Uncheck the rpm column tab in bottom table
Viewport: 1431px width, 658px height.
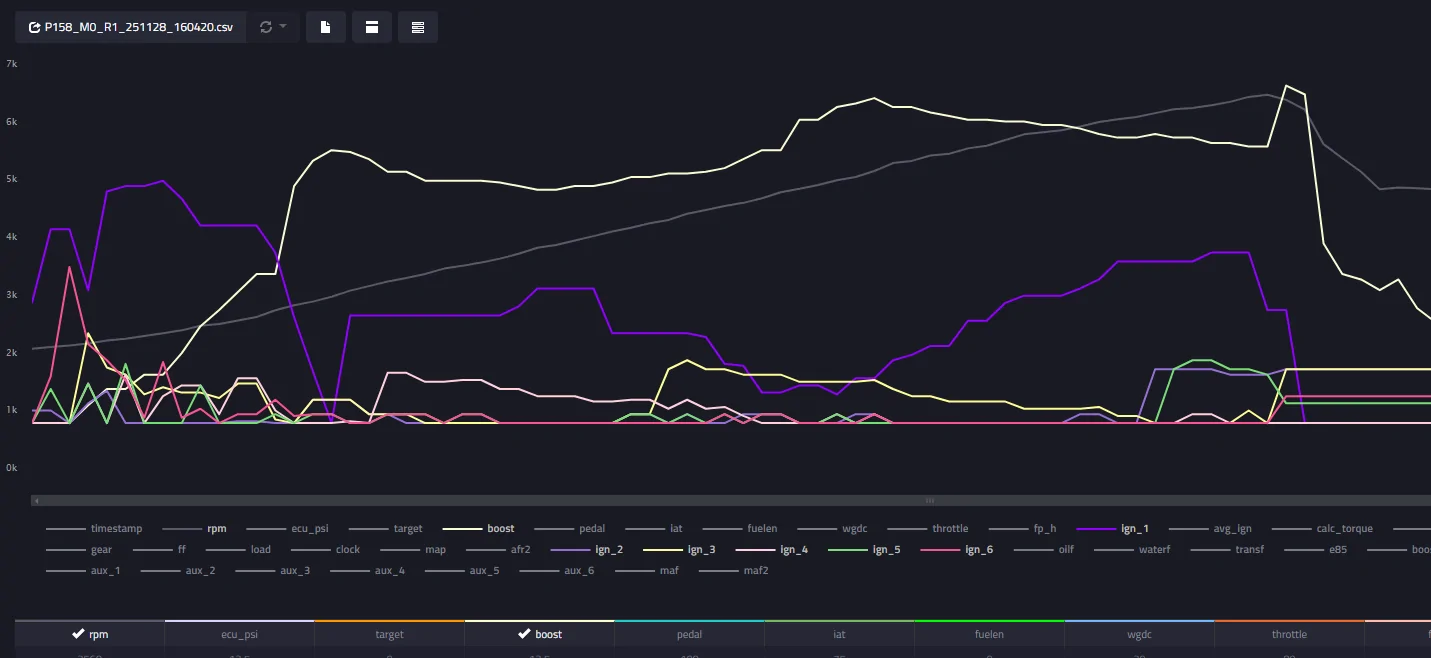click(89, 634)
